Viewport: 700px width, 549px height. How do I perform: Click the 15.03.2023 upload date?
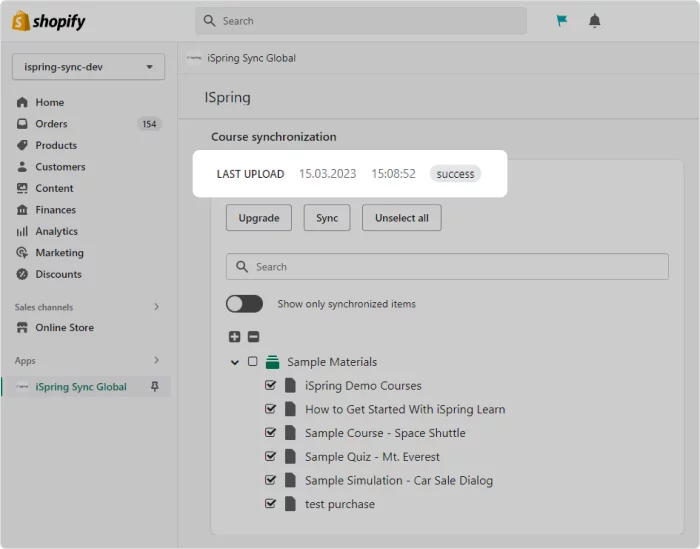[328, 174]
